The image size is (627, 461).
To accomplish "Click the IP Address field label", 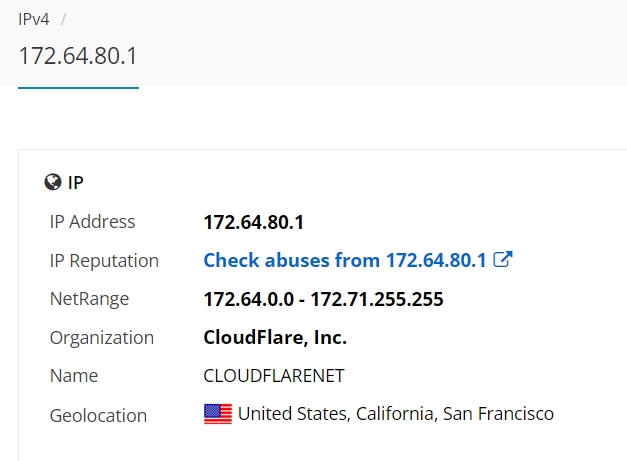I will point(92,222).
